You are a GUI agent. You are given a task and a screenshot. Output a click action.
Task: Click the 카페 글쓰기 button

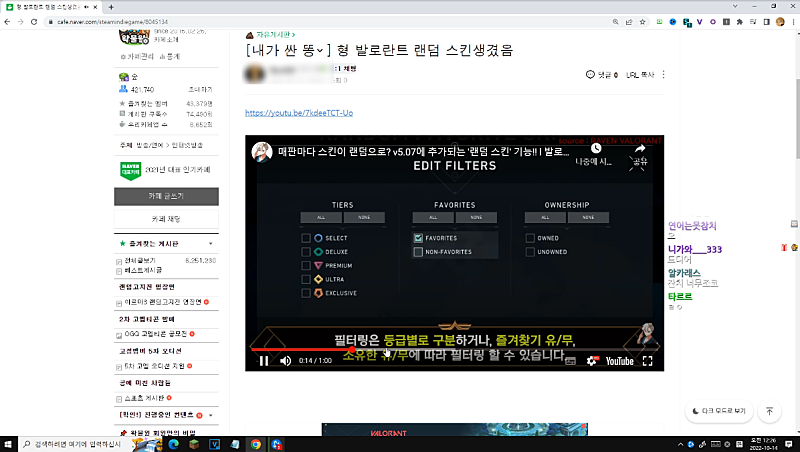click(x=166, y=196)
